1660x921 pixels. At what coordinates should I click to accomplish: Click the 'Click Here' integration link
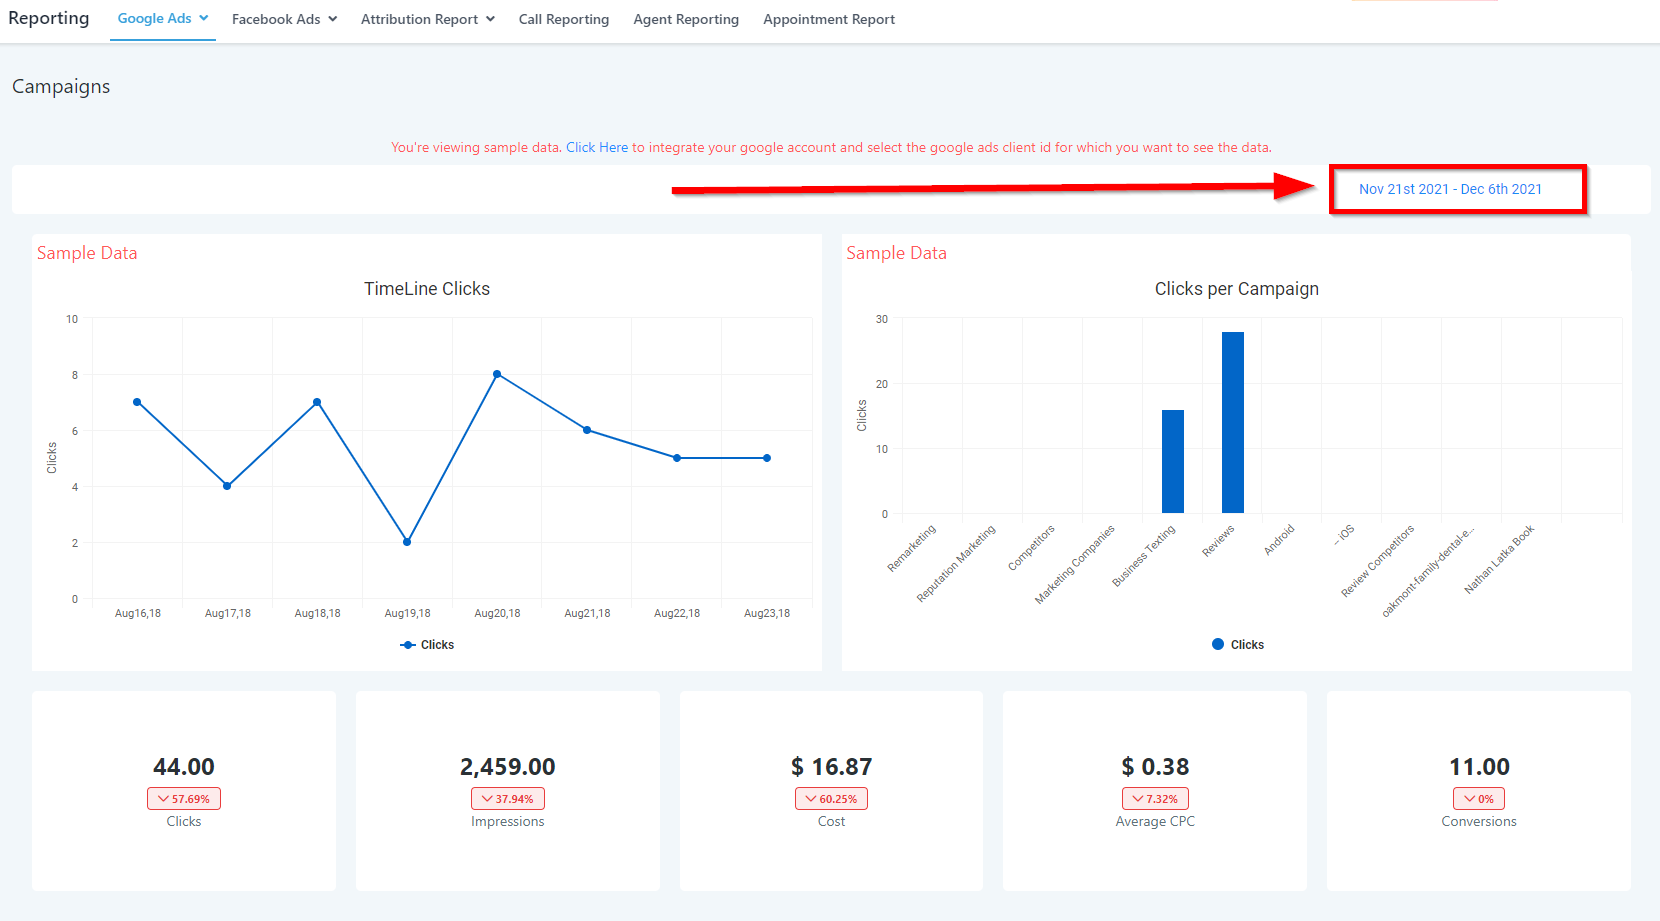(x=597, y=147)
